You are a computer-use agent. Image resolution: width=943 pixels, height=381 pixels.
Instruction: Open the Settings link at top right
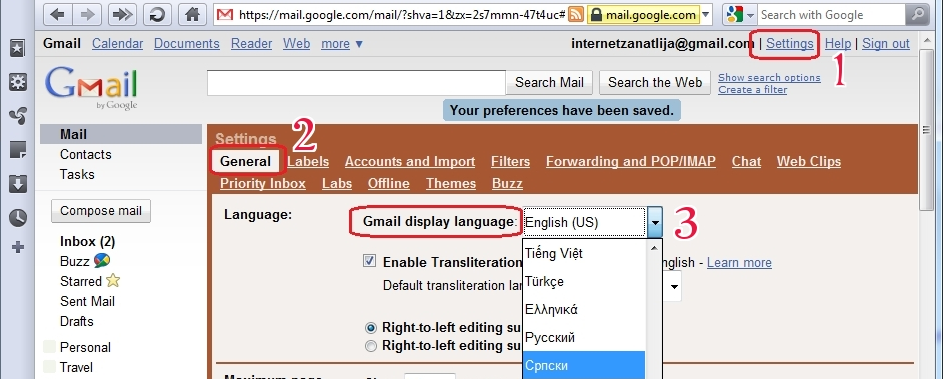(x=790, y=43)
